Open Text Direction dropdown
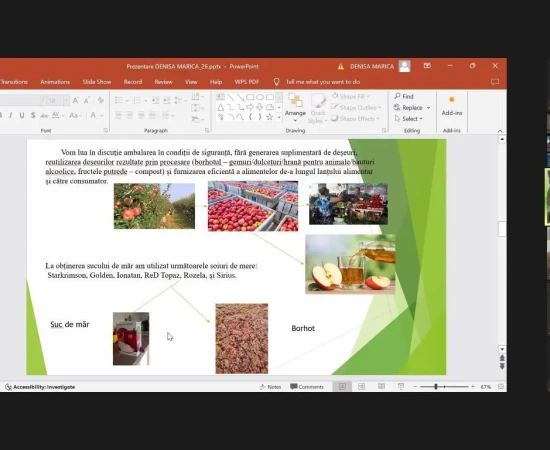 (x=197, y=96)
